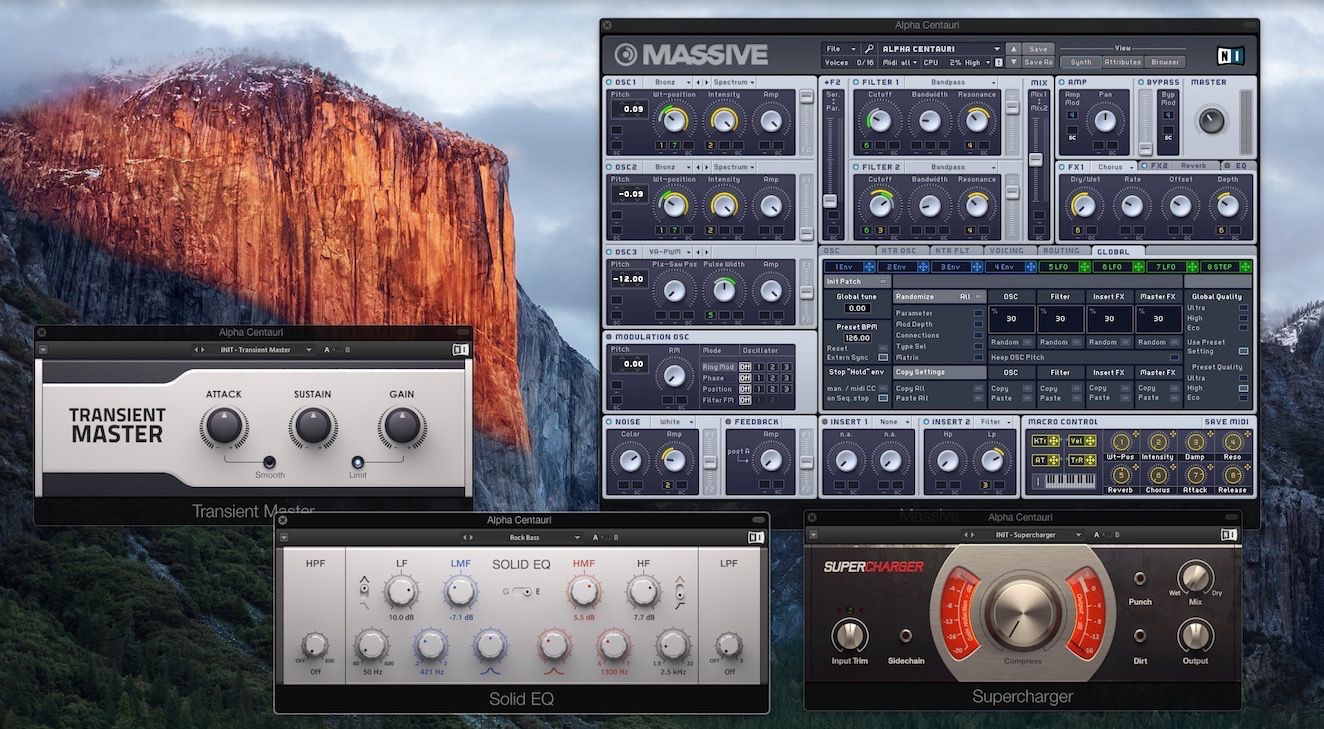Switch to the OSC tab

[846, 251]
